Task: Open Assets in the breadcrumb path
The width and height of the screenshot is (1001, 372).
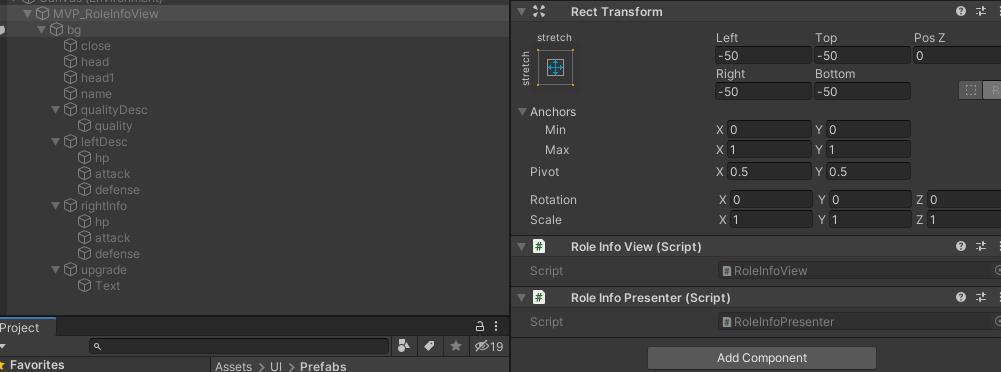Action: tap(233, 366)
